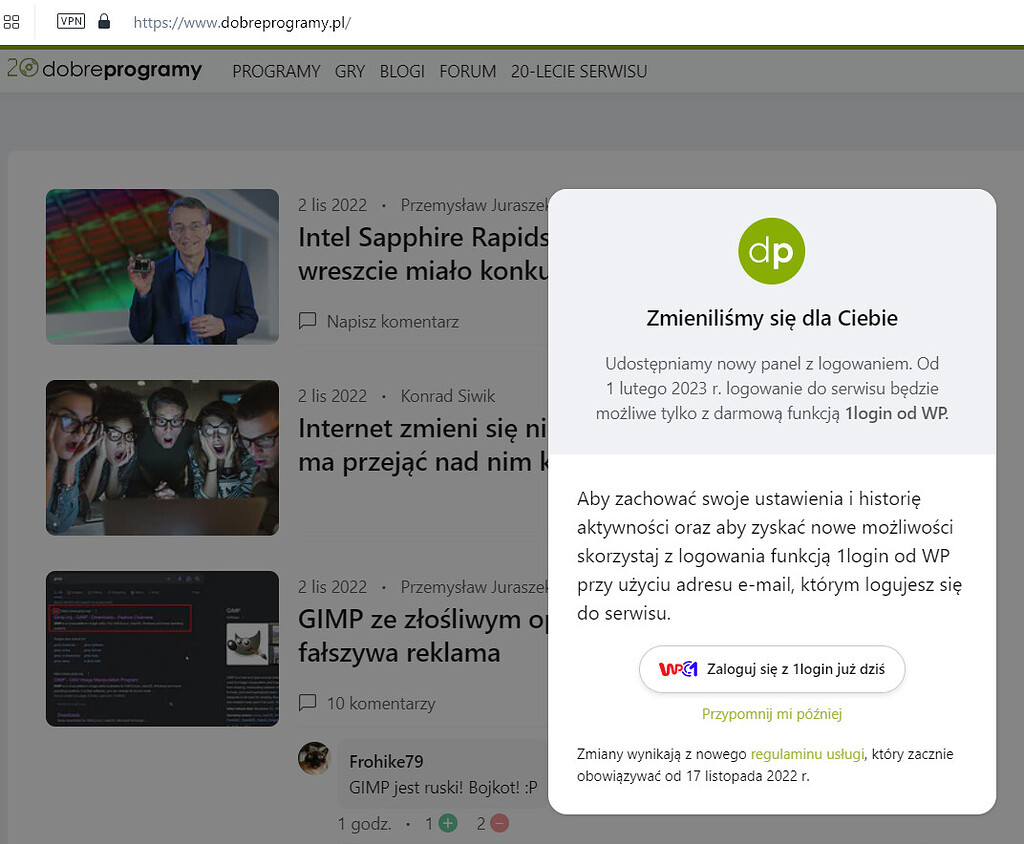This screenshot has width=1024, height=844.
Task: Open the PROGRAMY menu item
Action: (276, 71)
